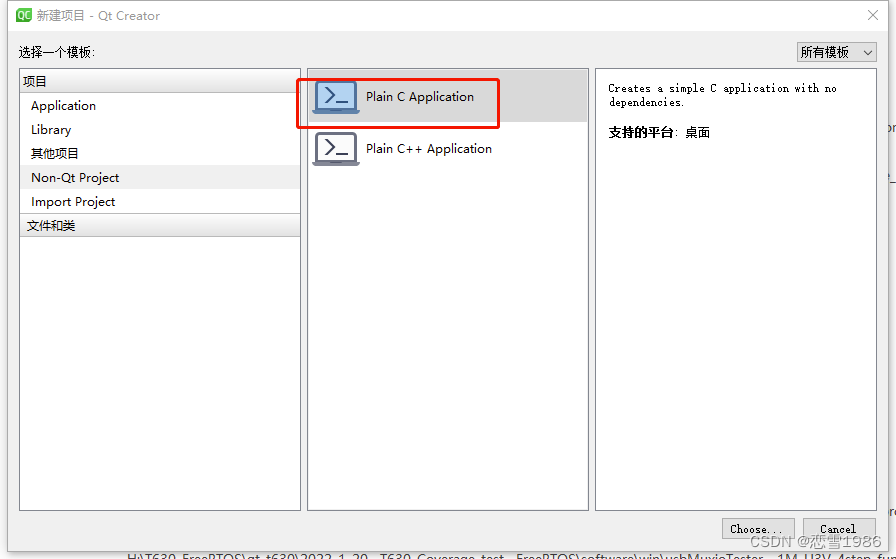Viewport: 896px width, 559px height.
Task: Select the Plain C++ Application terminal icon
Action: (x=336, y=149)
